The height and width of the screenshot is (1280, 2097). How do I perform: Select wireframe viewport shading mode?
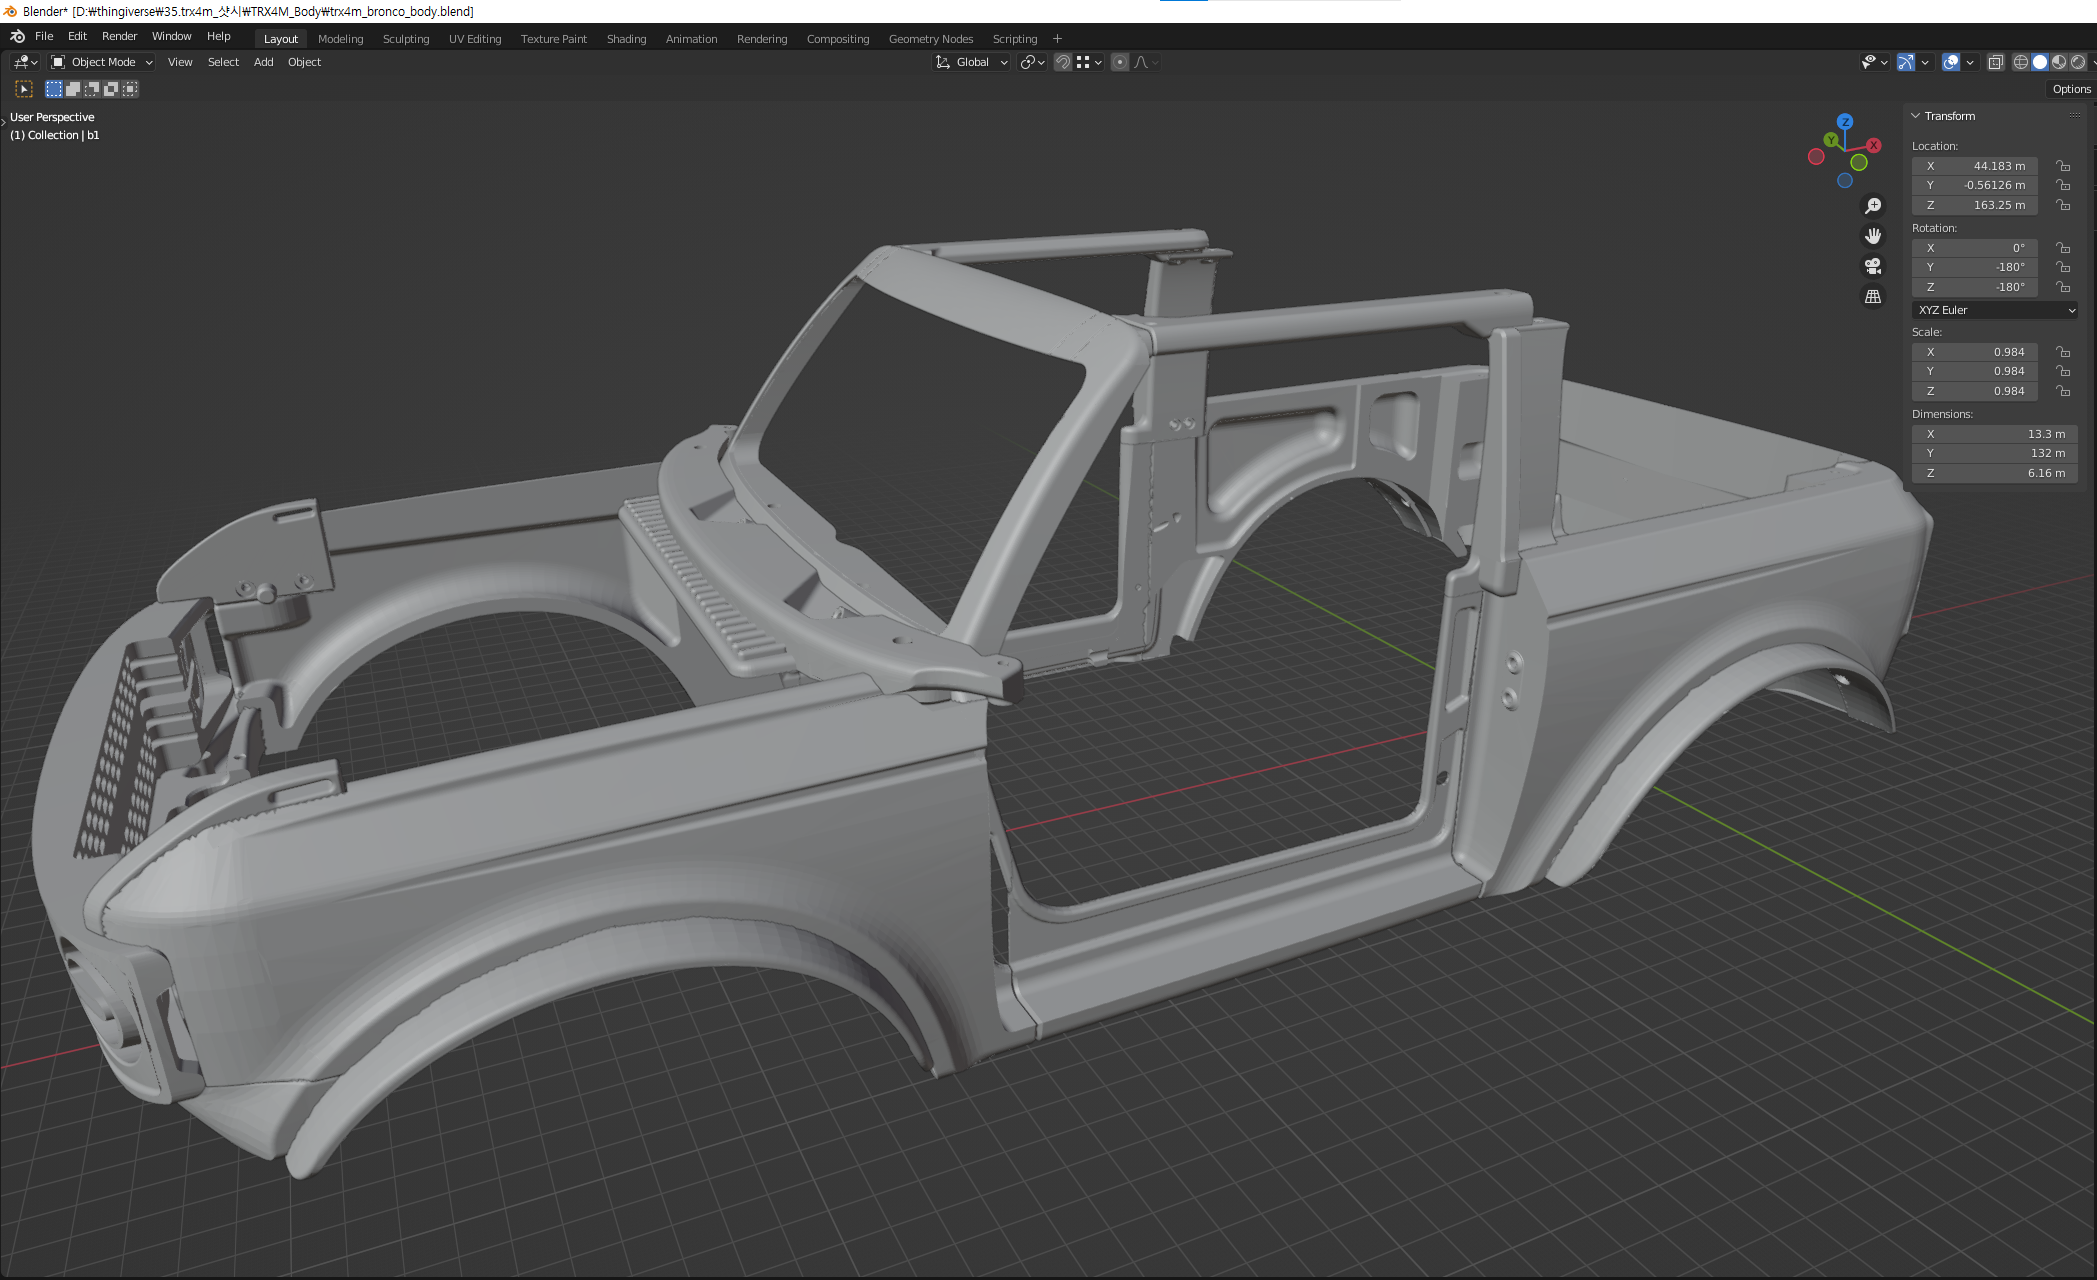(2021, 62)
